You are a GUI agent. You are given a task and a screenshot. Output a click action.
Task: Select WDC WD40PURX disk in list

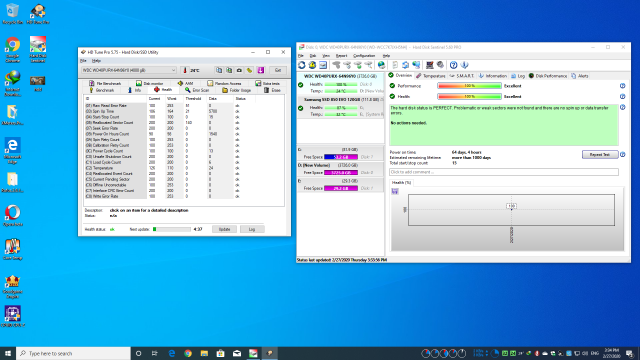341,84
